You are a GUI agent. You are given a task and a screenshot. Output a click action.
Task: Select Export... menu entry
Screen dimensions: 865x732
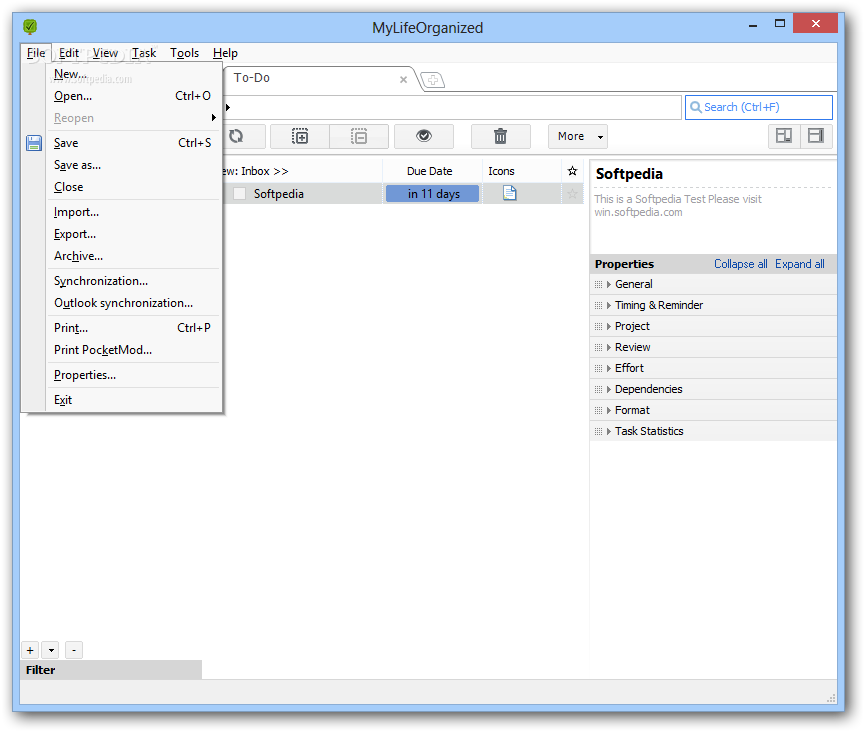[x=133, y=234]
